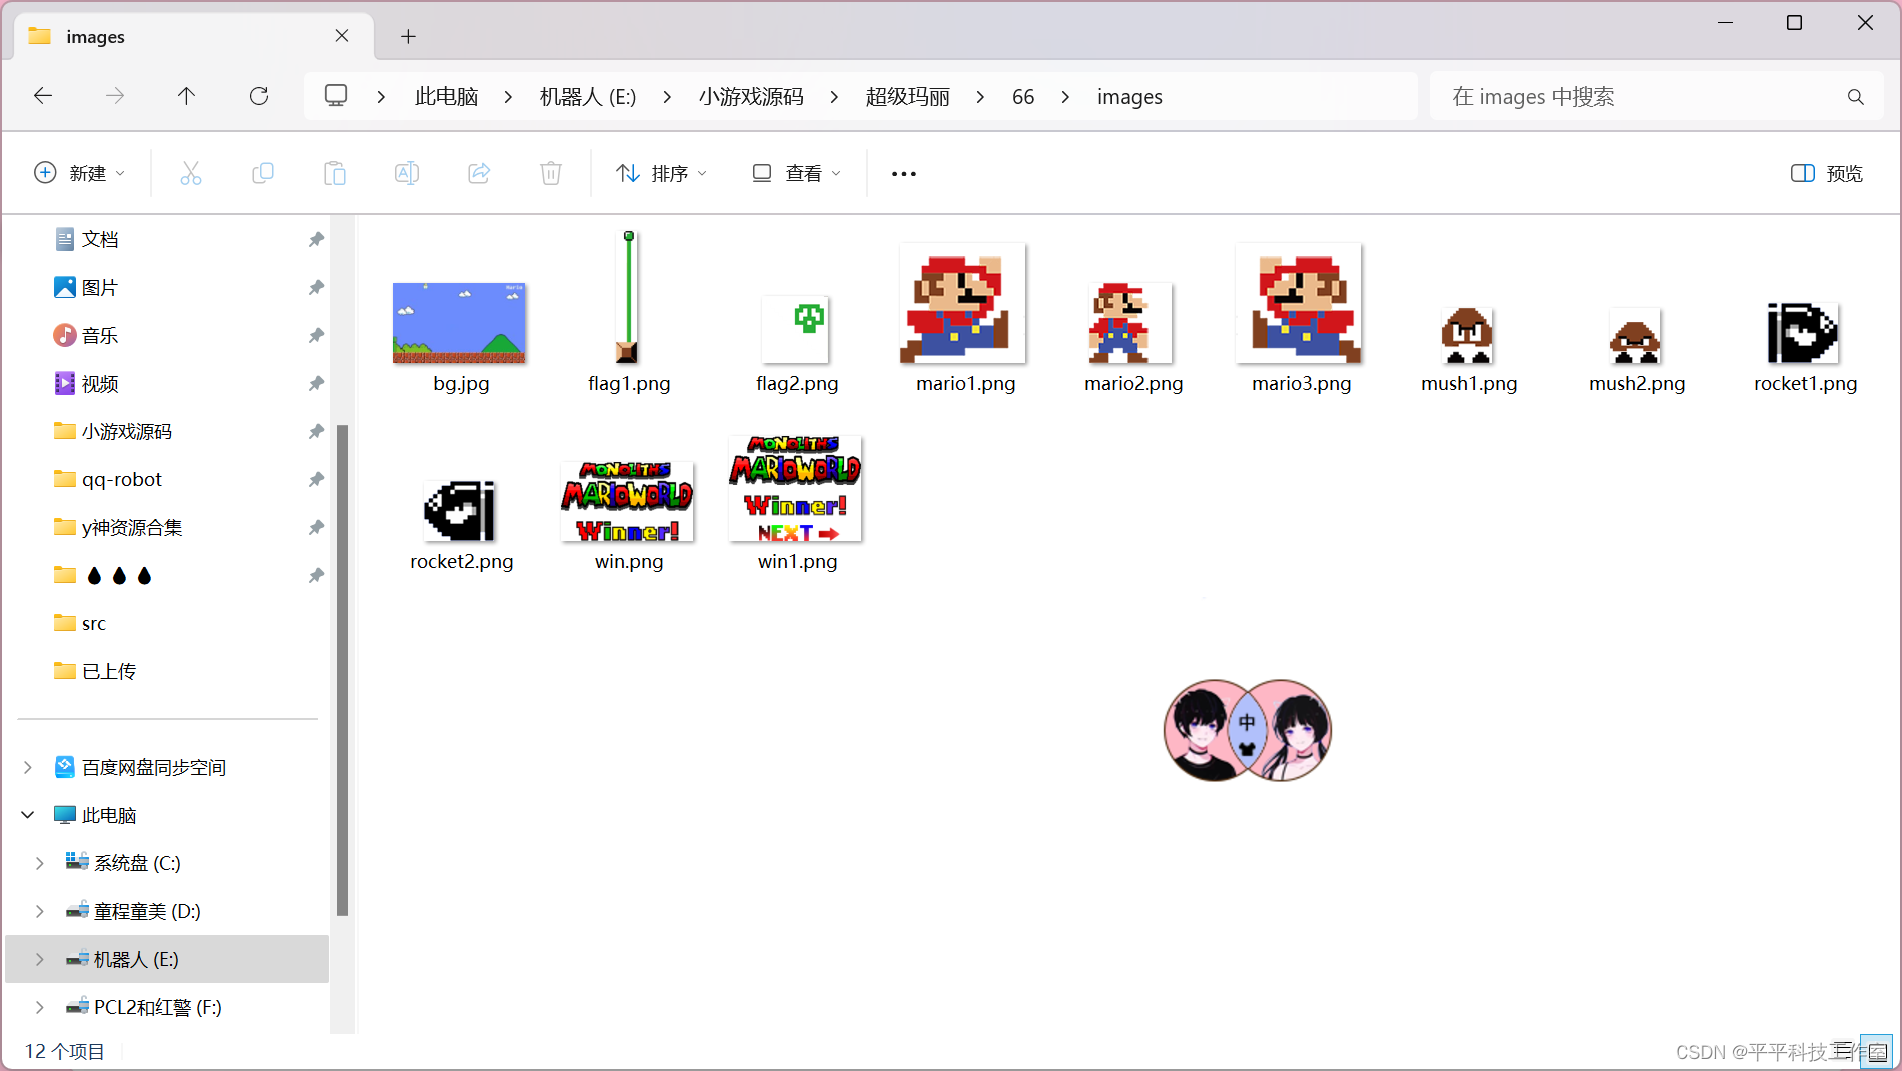Image resolution: width=1902 pixels, height=1071 pixels.
Task: Click the Copy icon in toolbar
Action: pos(263,173)
